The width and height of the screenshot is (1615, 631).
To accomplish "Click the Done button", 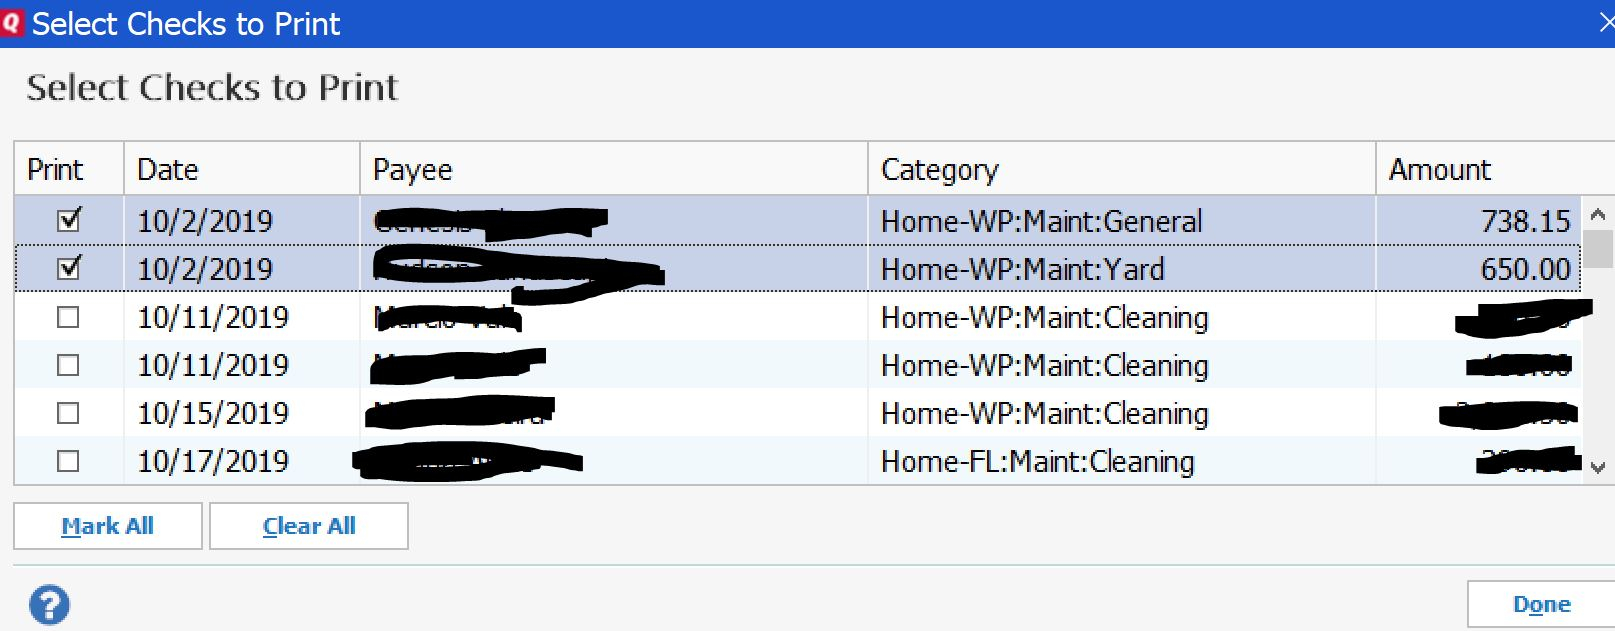I will 1541,604.
